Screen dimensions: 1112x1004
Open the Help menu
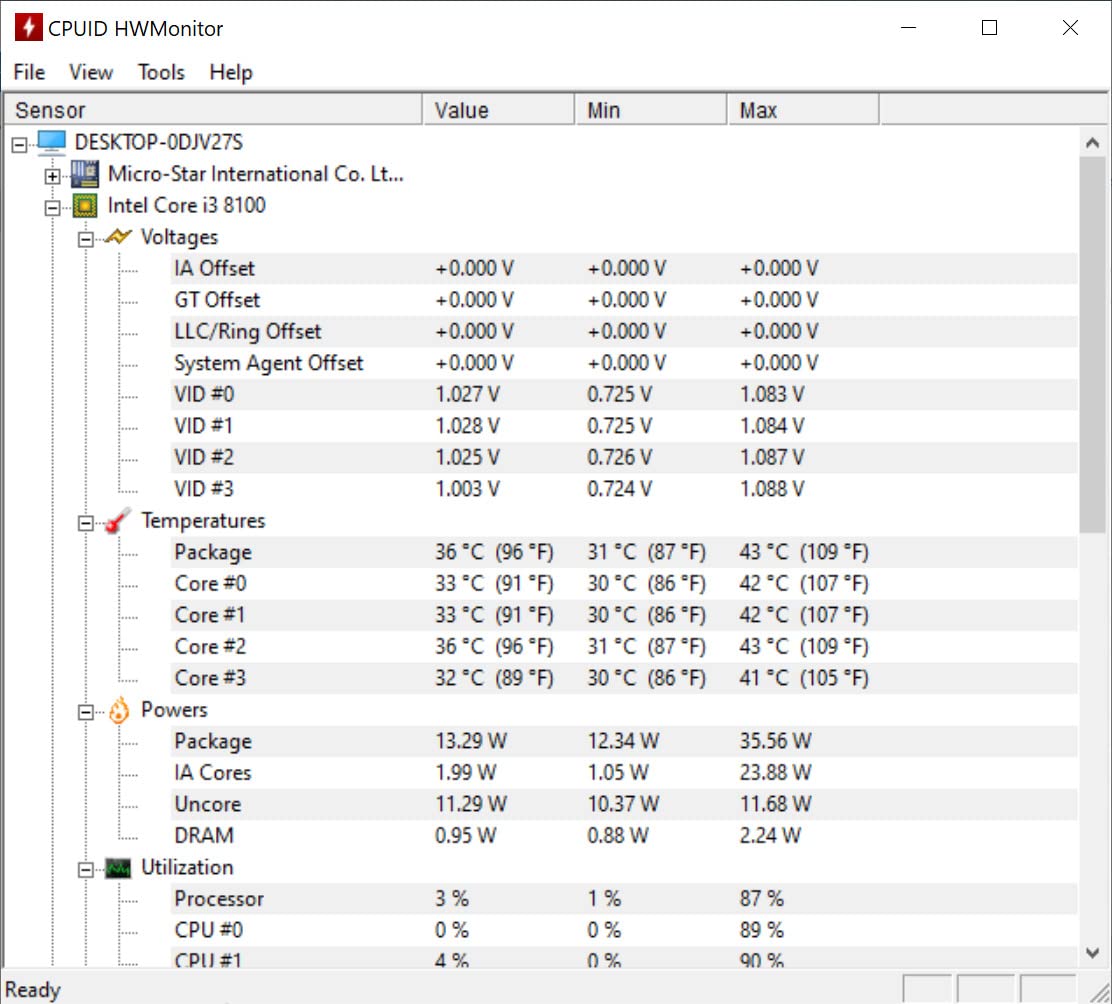pyautogui.click(x=231, y=72)
